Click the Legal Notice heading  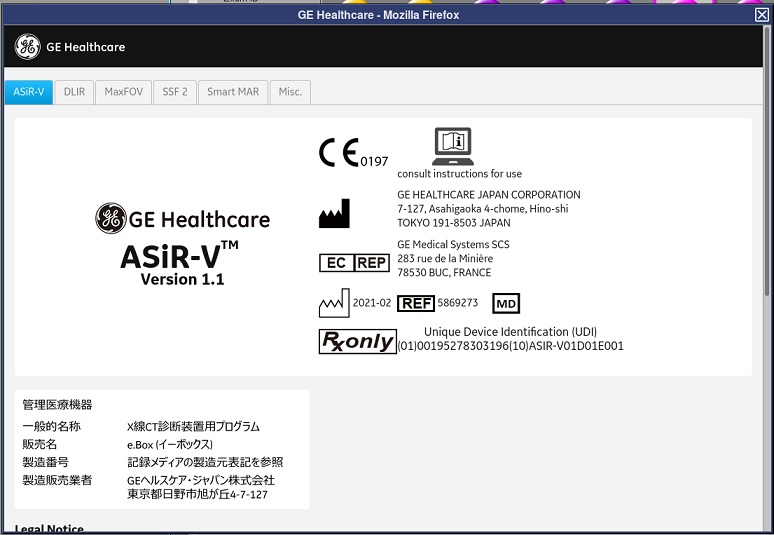pos(49,528)
